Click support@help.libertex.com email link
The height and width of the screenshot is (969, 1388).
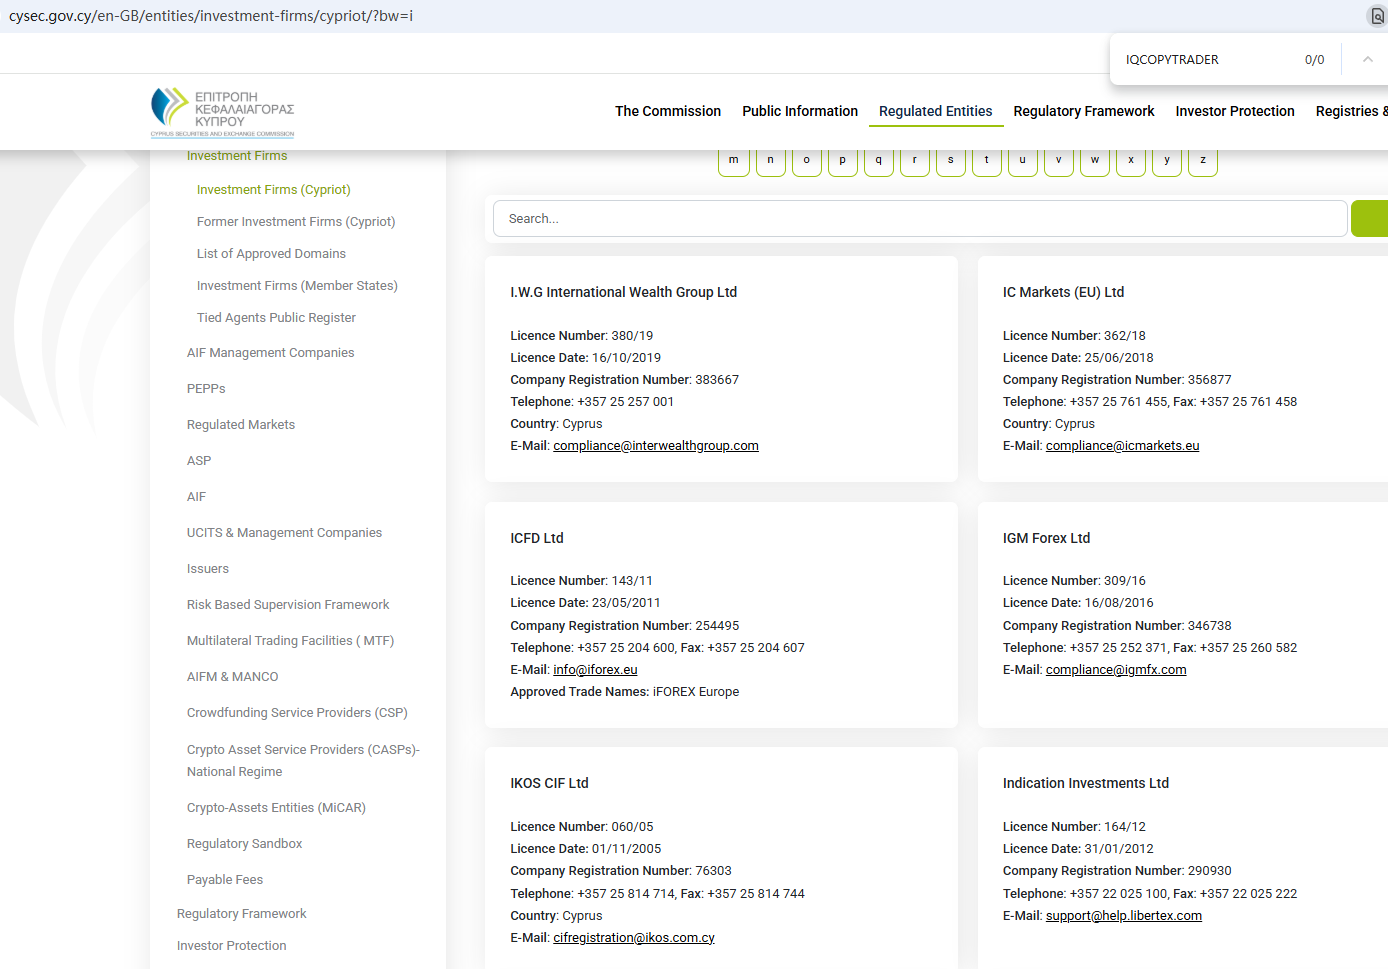(1123, 916)
